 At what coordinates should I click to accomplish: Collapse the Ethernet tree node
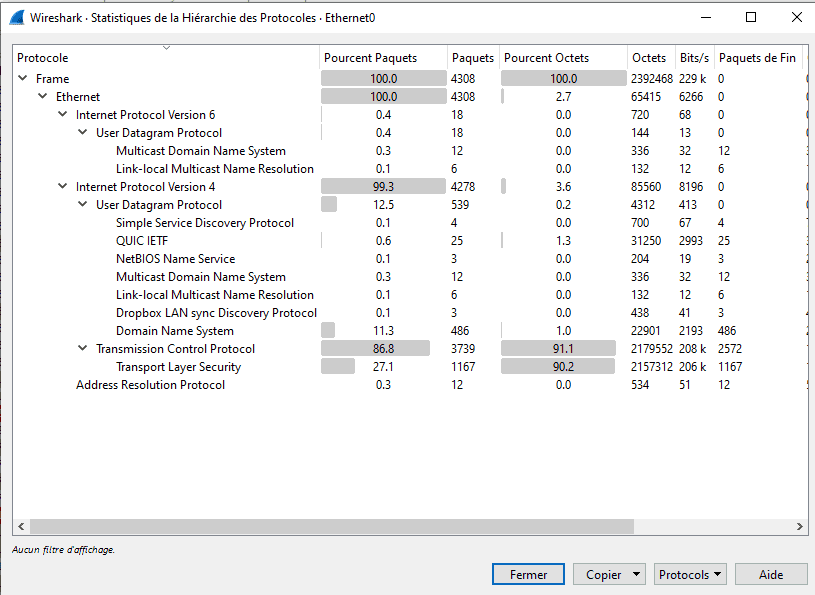[43, 96]
